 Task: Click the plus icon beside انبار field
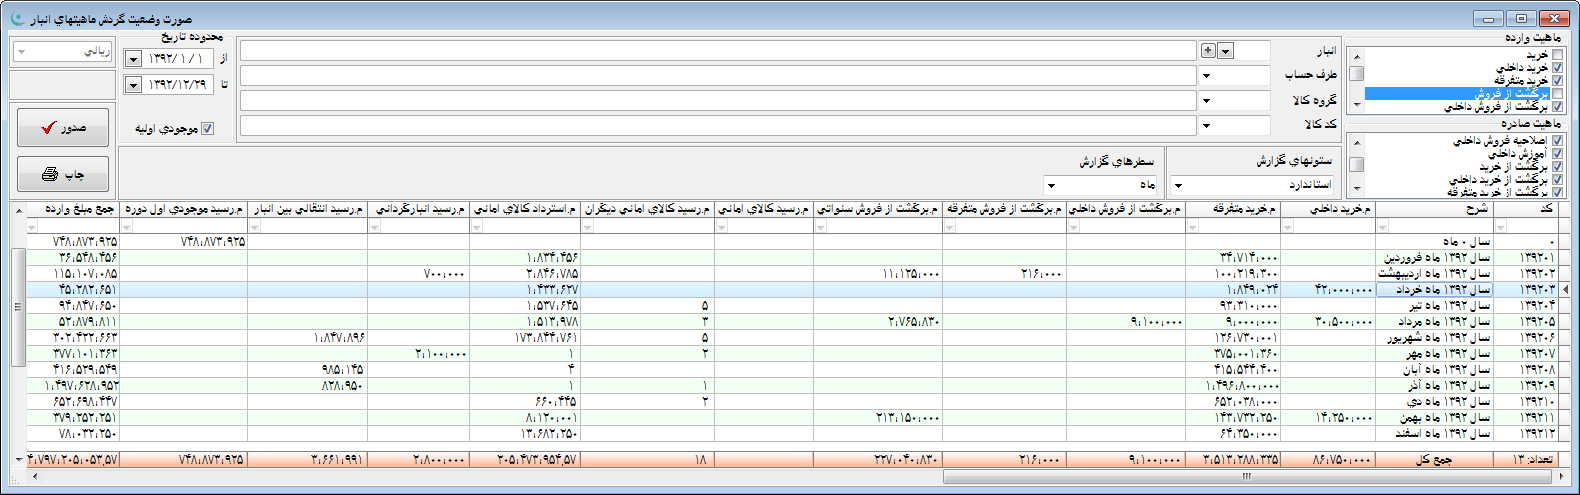click(x=1208, y=51)
